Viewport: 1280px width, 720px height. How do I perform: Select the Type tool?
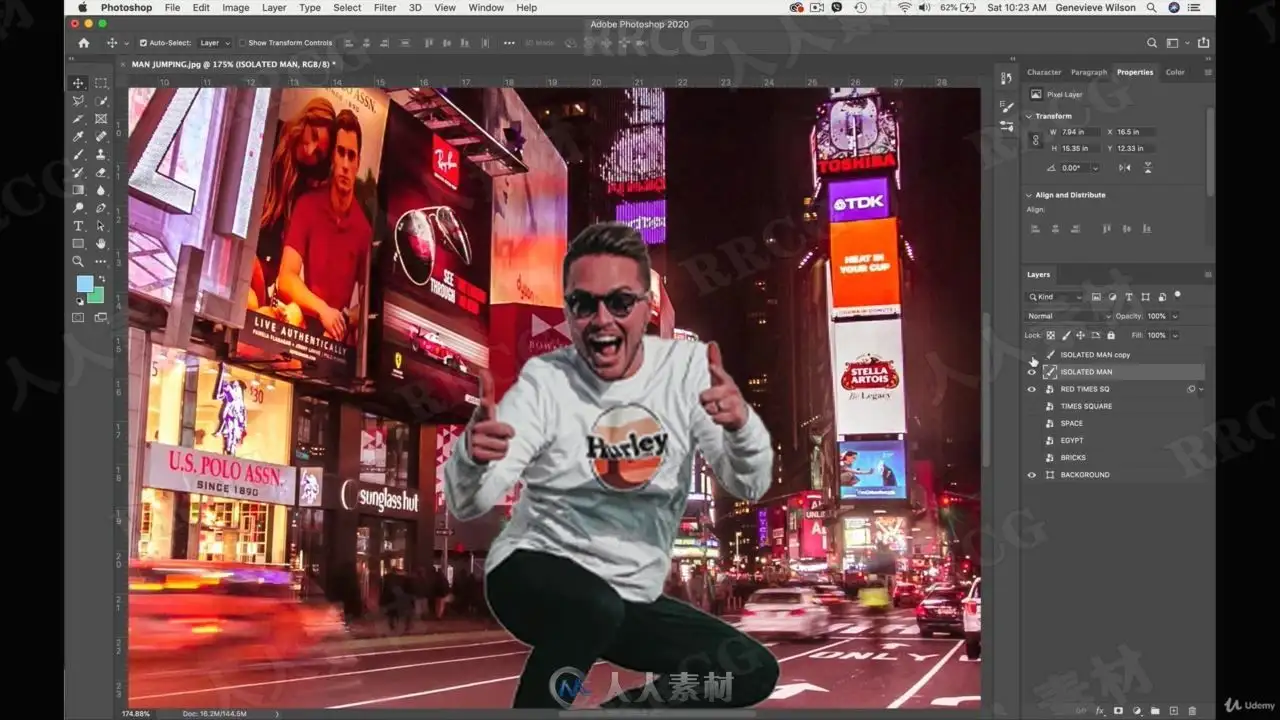click(x=78, y=226)
